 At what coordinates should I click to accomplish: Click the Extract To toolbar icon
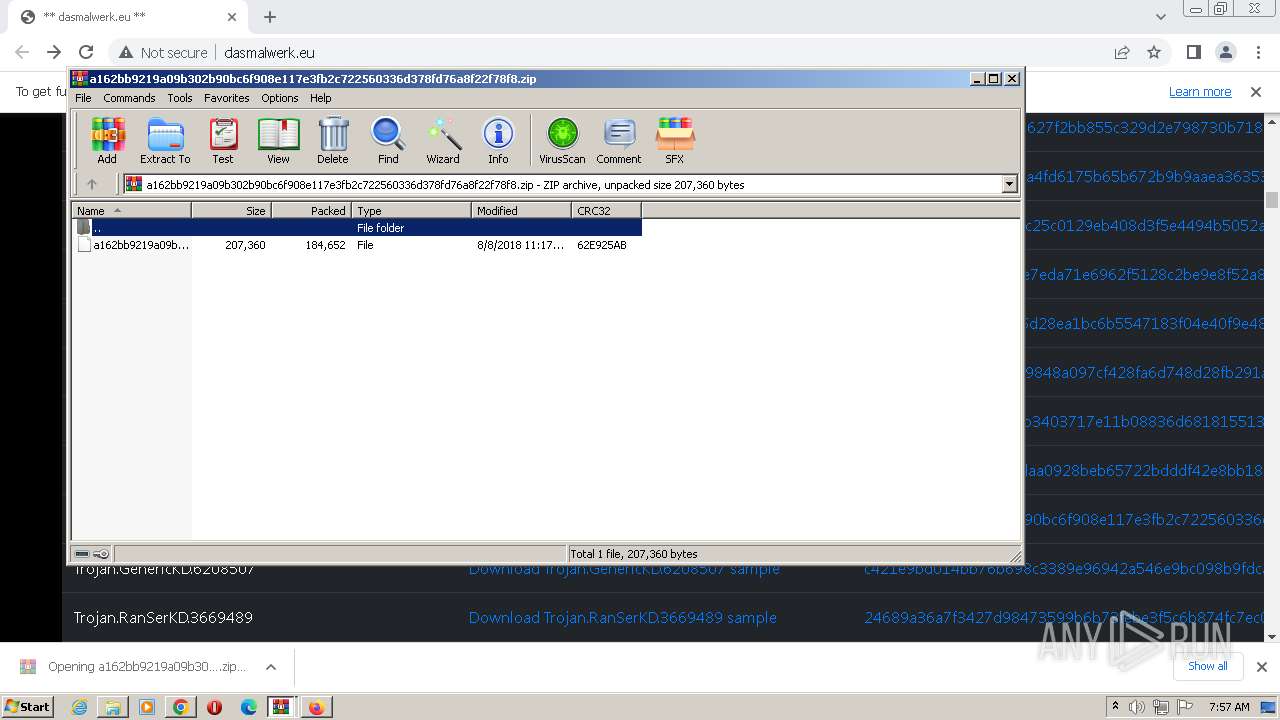pos(165,140)
